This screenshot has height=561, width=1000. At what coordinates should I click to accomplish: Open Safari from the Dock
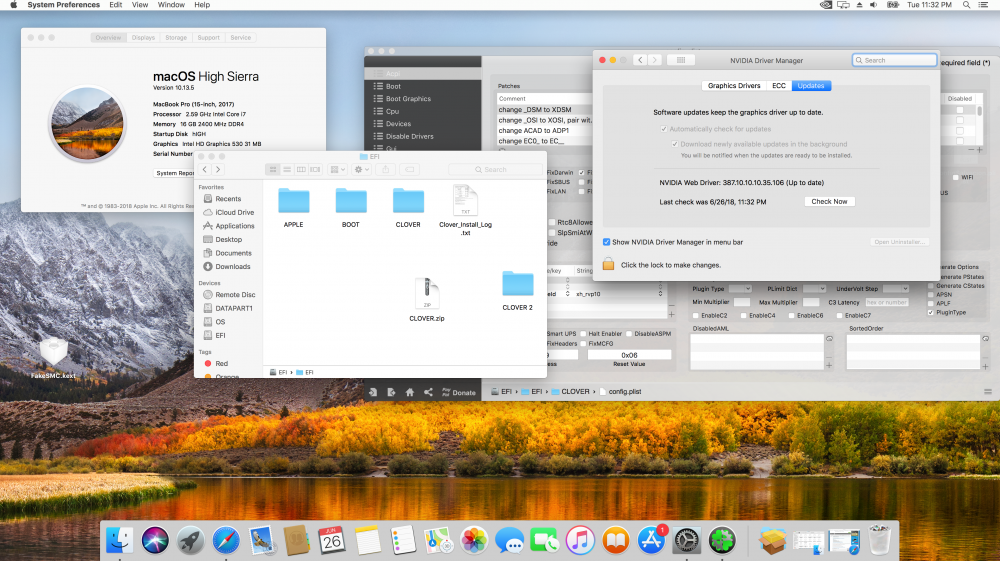[226, 541]
